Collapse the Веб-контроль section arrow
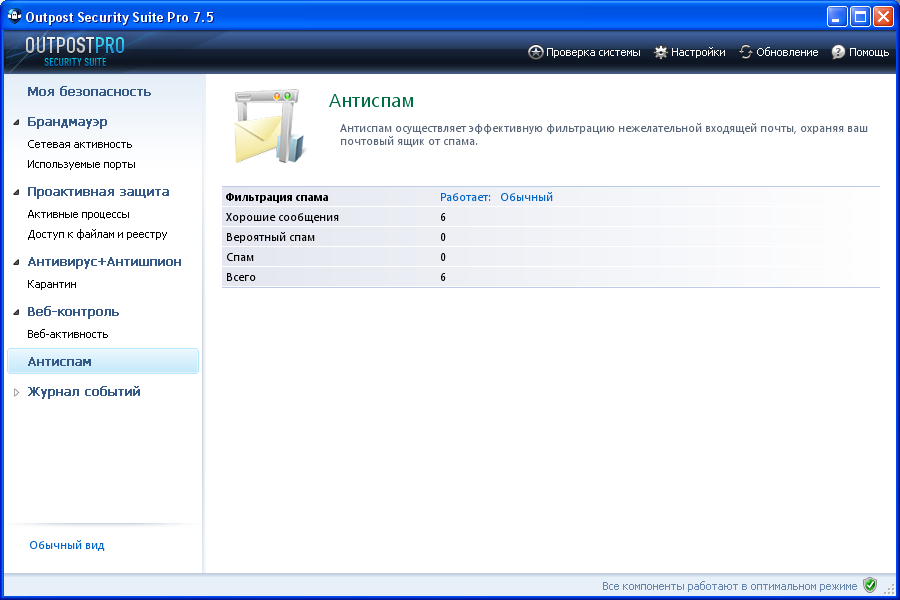Image resolution: width=900 pixels, height=600 pixels. 16,312
